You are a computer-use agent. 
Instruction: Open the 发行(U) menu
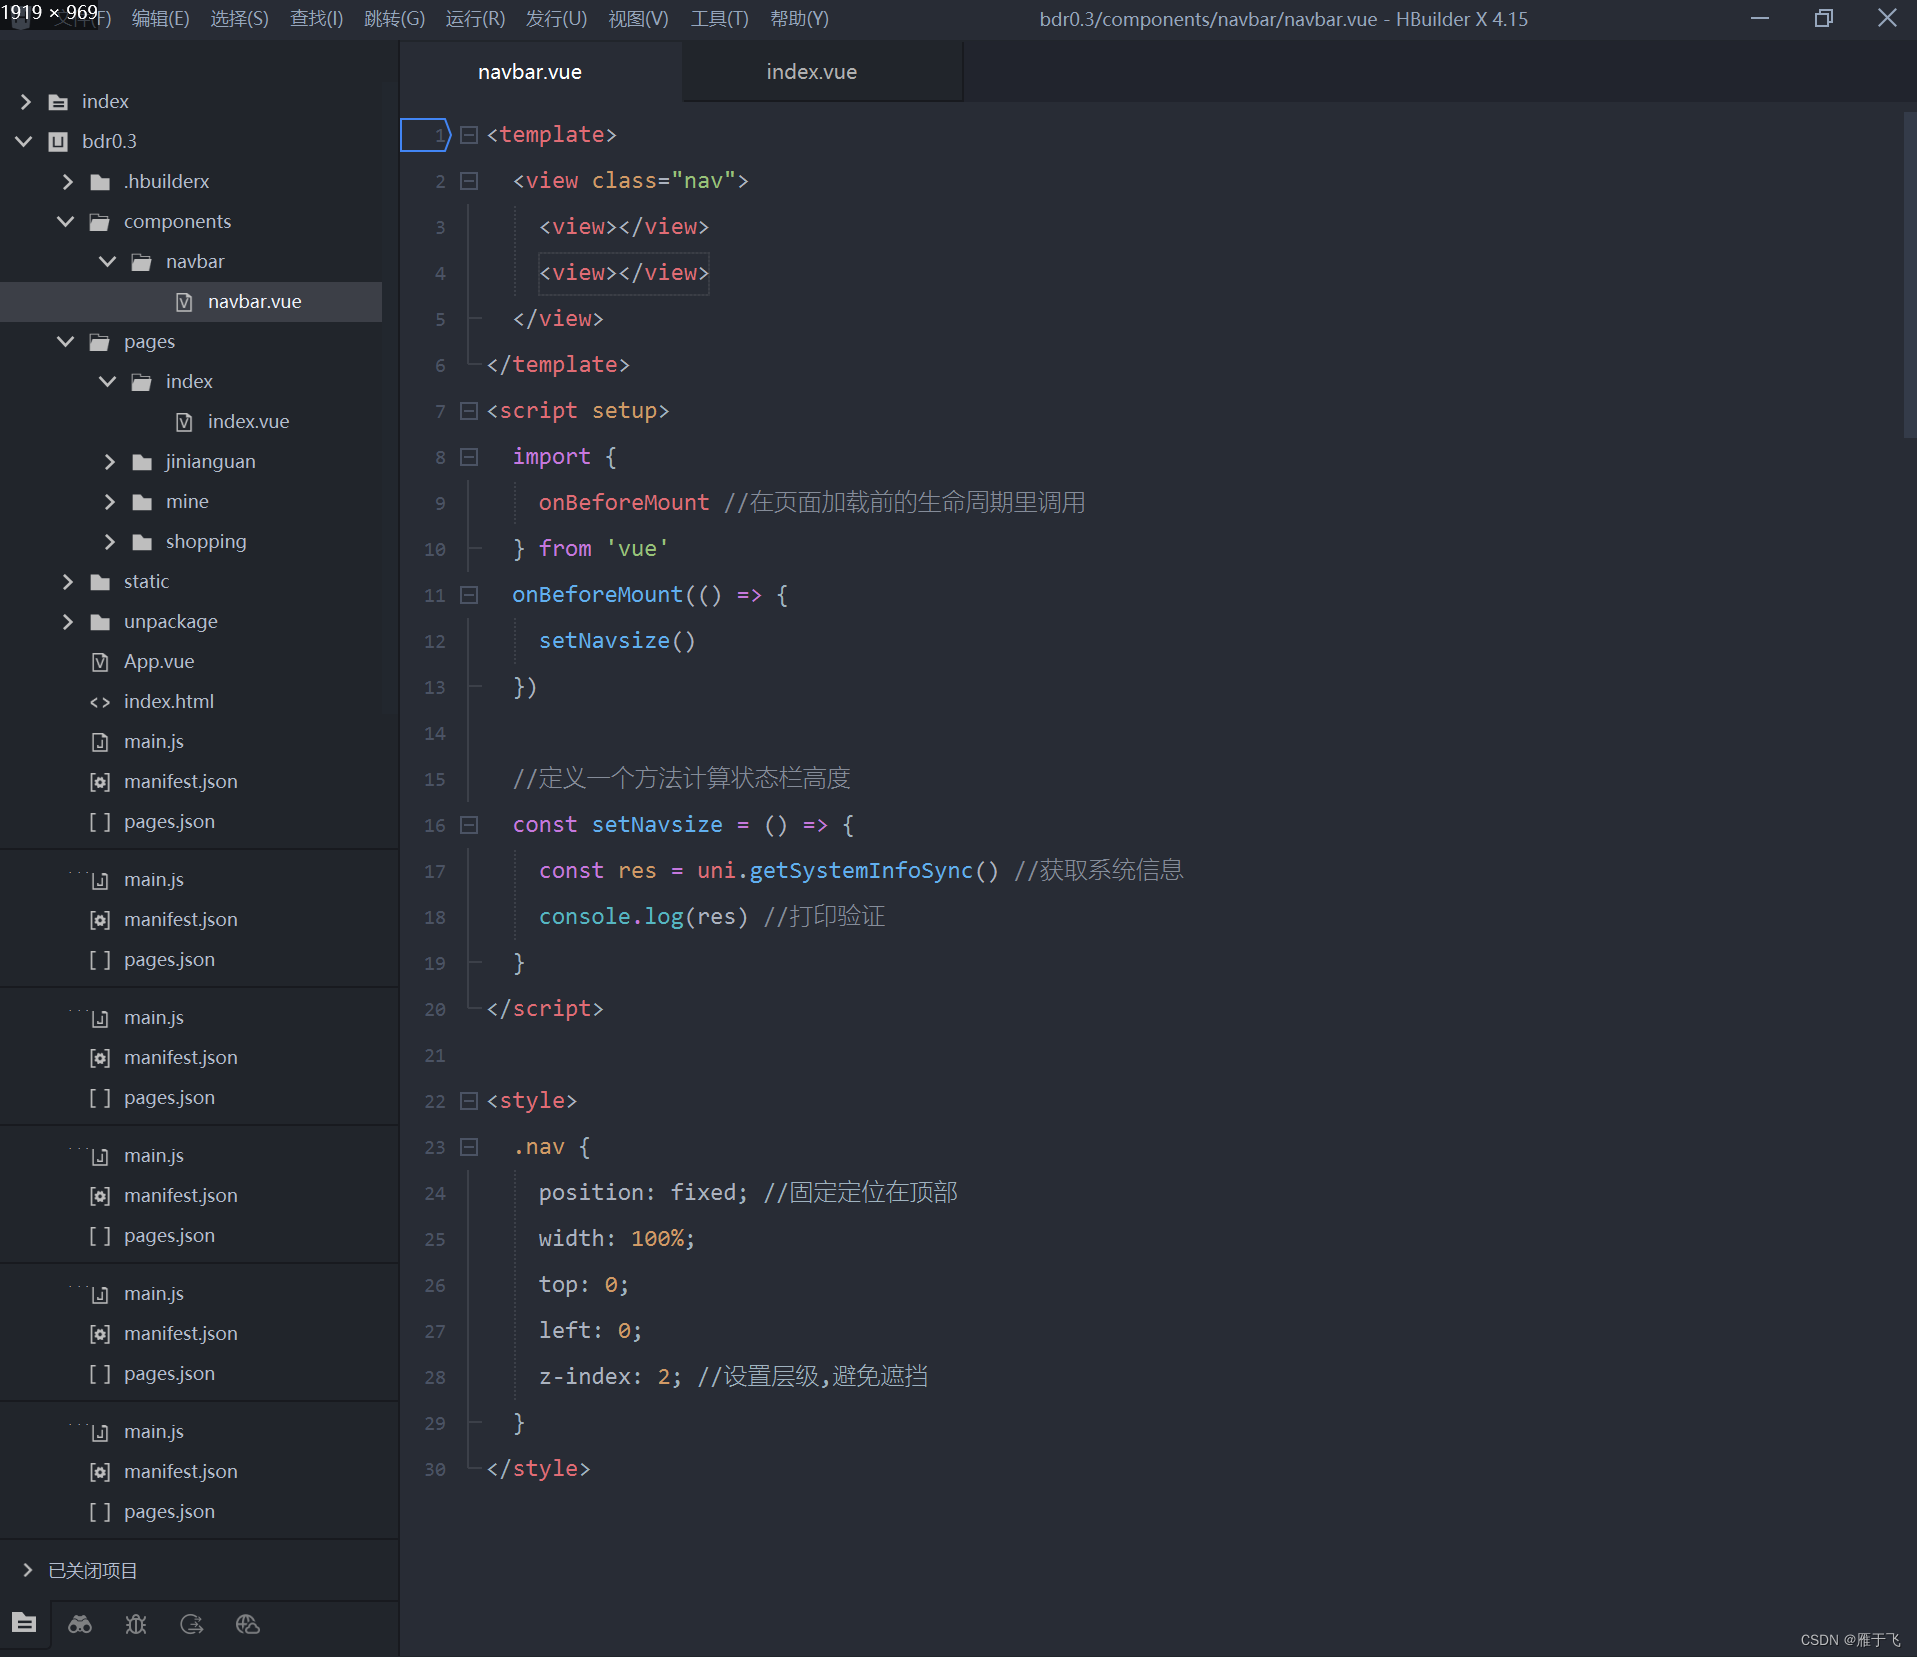pos(556,19)
